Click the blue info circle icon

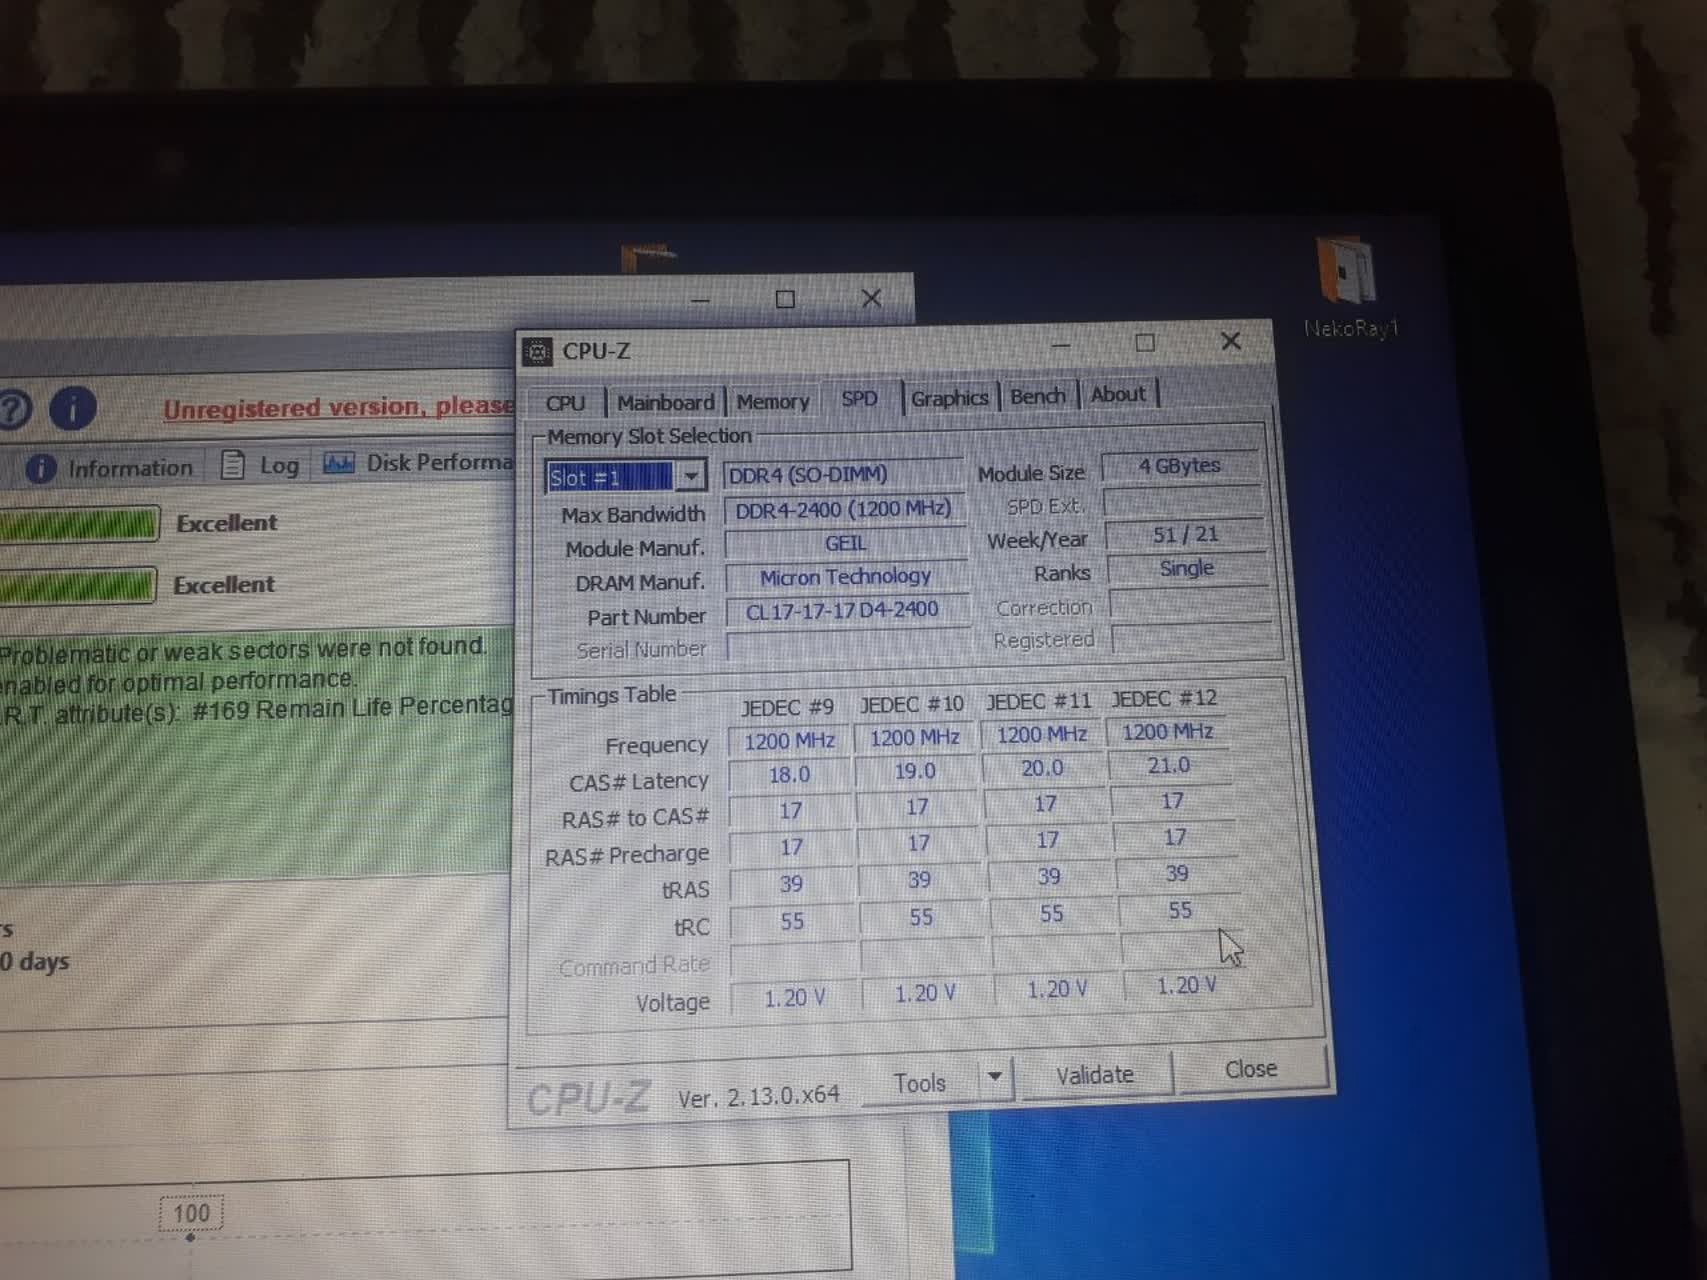point(73,408)
